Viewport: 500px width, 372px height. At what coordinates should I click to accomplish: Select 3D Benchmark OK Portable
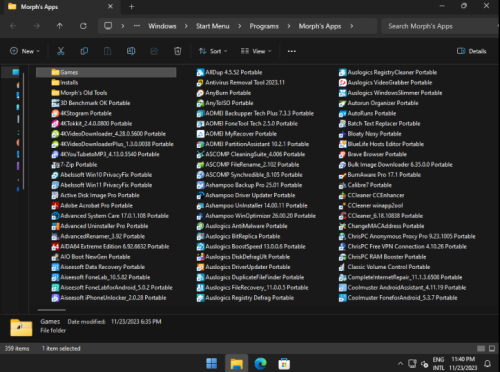[91, 103]
